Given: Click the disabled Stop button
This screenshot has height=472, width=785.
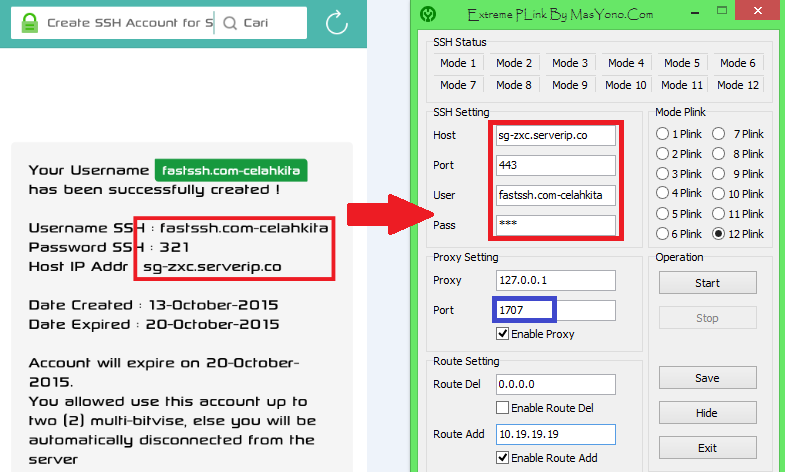Looking at the screenshot, I should pyautogui.click(x=707, y=318).
